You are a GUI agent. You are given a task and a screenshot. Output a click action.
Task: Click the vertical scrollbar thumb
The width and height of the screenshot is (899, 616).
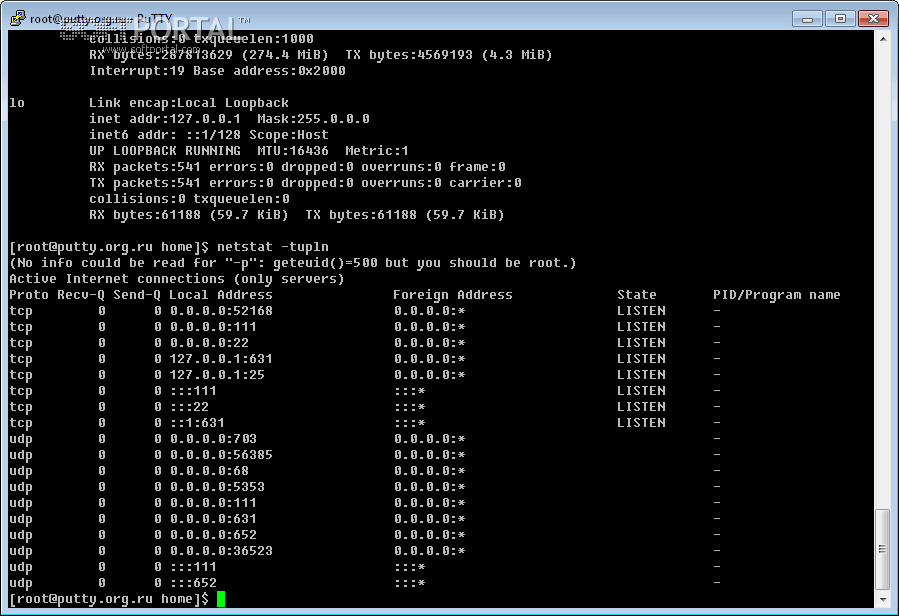pos(883,549)
